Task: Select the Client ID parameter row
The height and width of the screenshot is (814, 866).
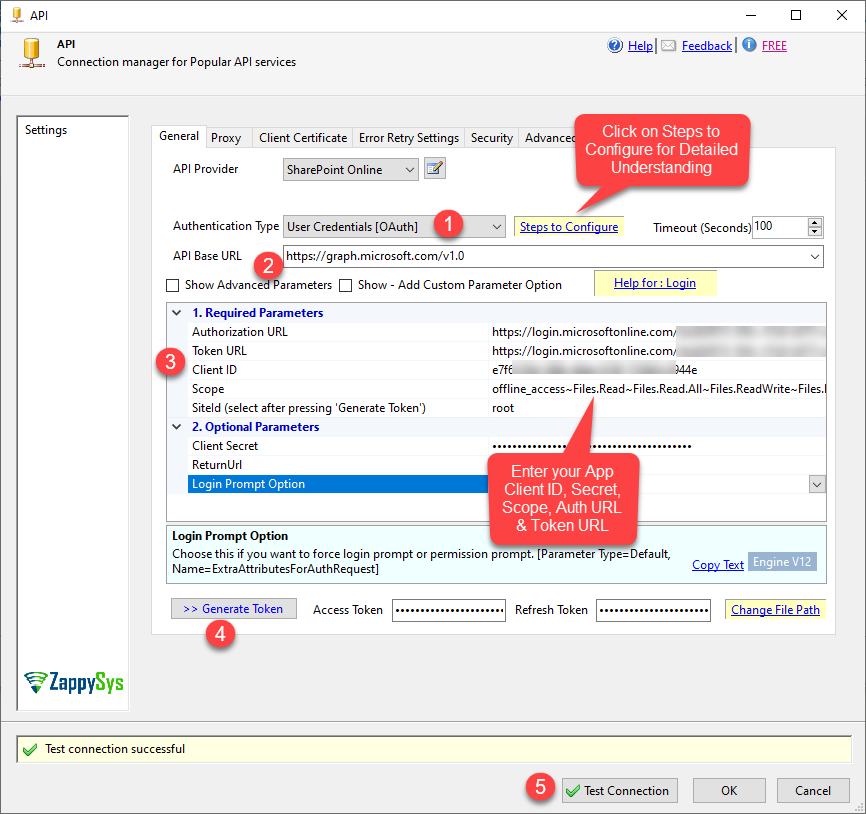Action: coord(507,370)
